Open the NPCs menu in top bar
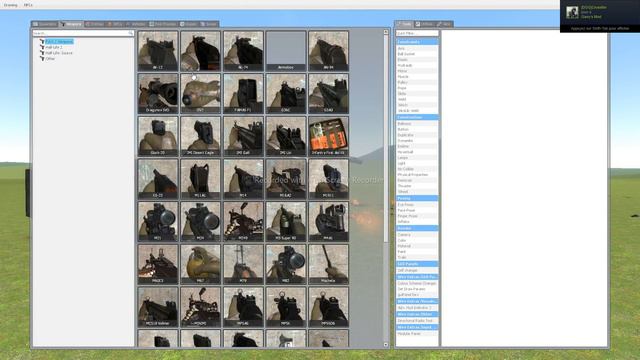640x360 pixels. [x=28, y=5]
